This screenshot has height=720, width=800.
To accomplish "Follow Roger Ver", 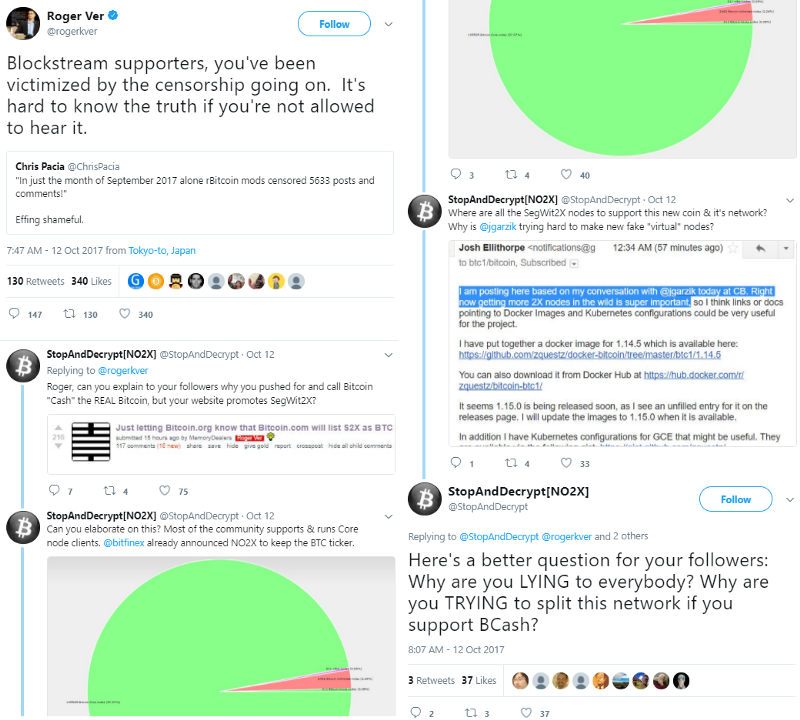I will [334, 24].
